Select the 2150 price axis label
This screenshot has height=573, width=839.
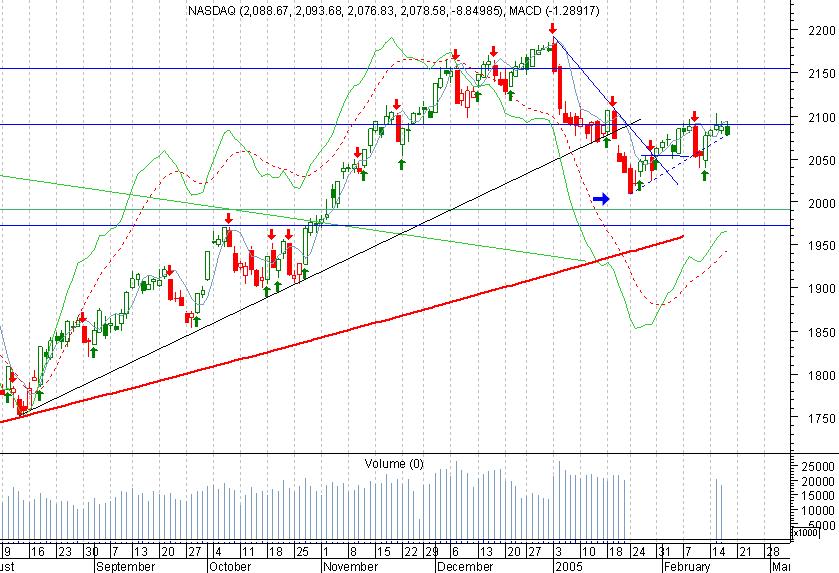click(x=821, y=73)
